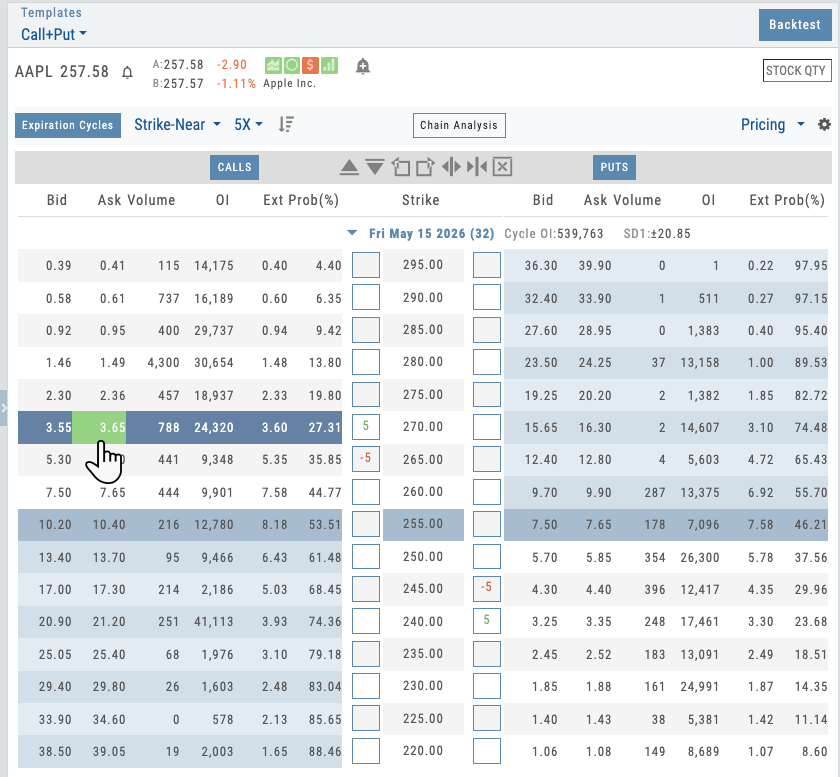840x777 pixels.
Task: Click the down triangle icon in strike toolbar
Action: click(x=374, y=167)
